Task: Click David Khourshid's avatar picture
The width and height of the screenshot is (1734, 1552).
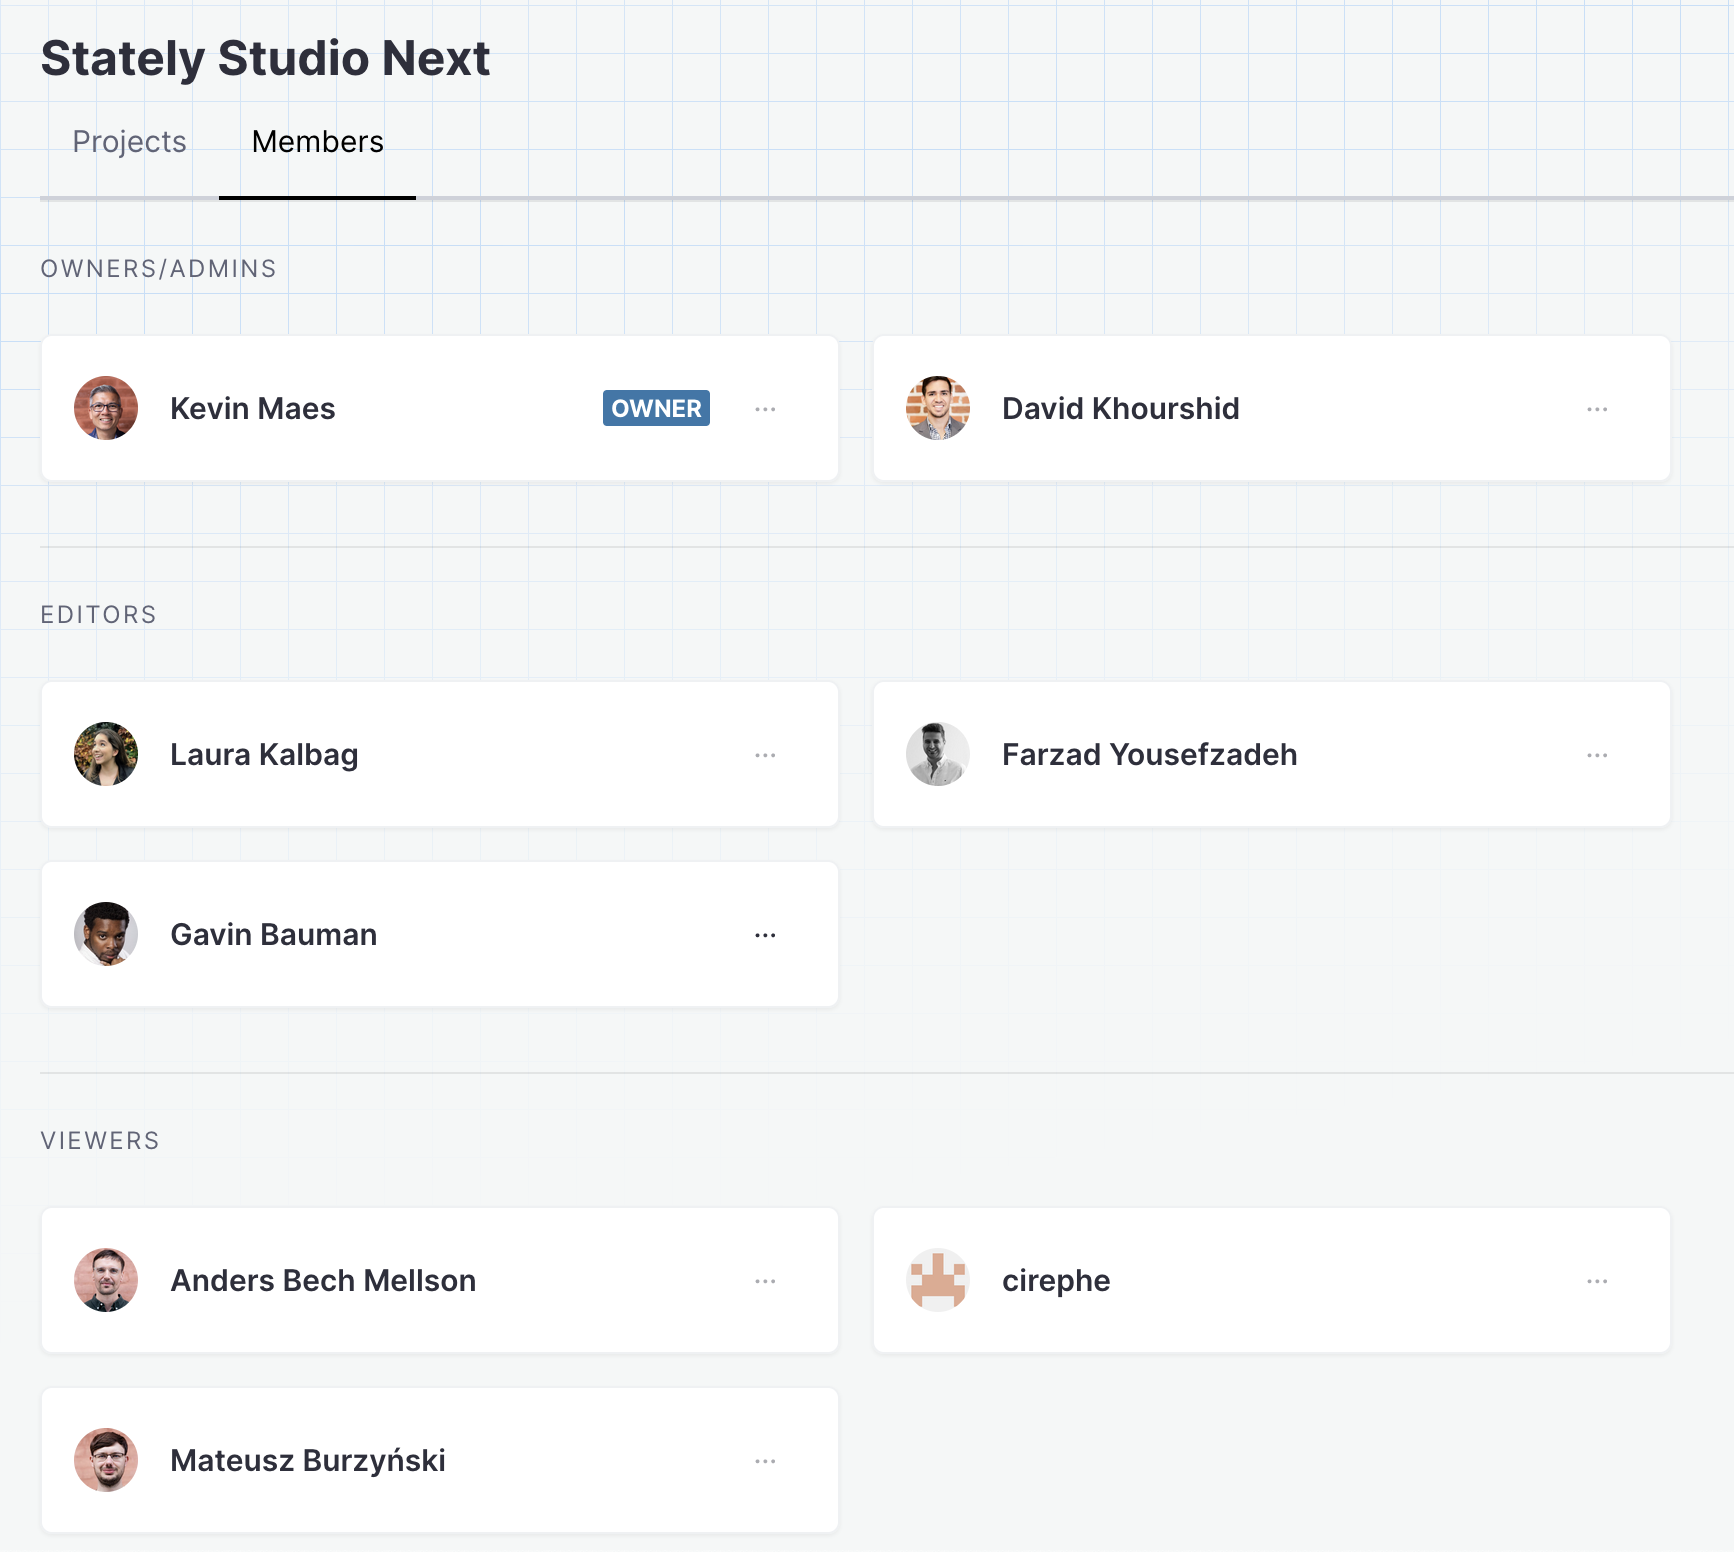Action: (938, 408)
